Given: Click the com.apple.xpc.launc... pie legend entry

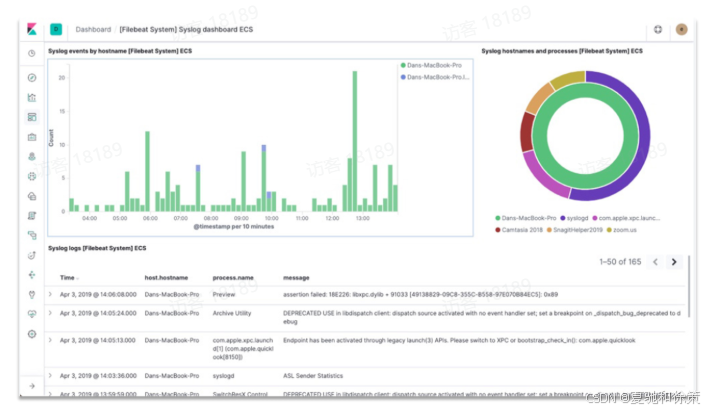Looking at the screenshot, I should [626, 218].
